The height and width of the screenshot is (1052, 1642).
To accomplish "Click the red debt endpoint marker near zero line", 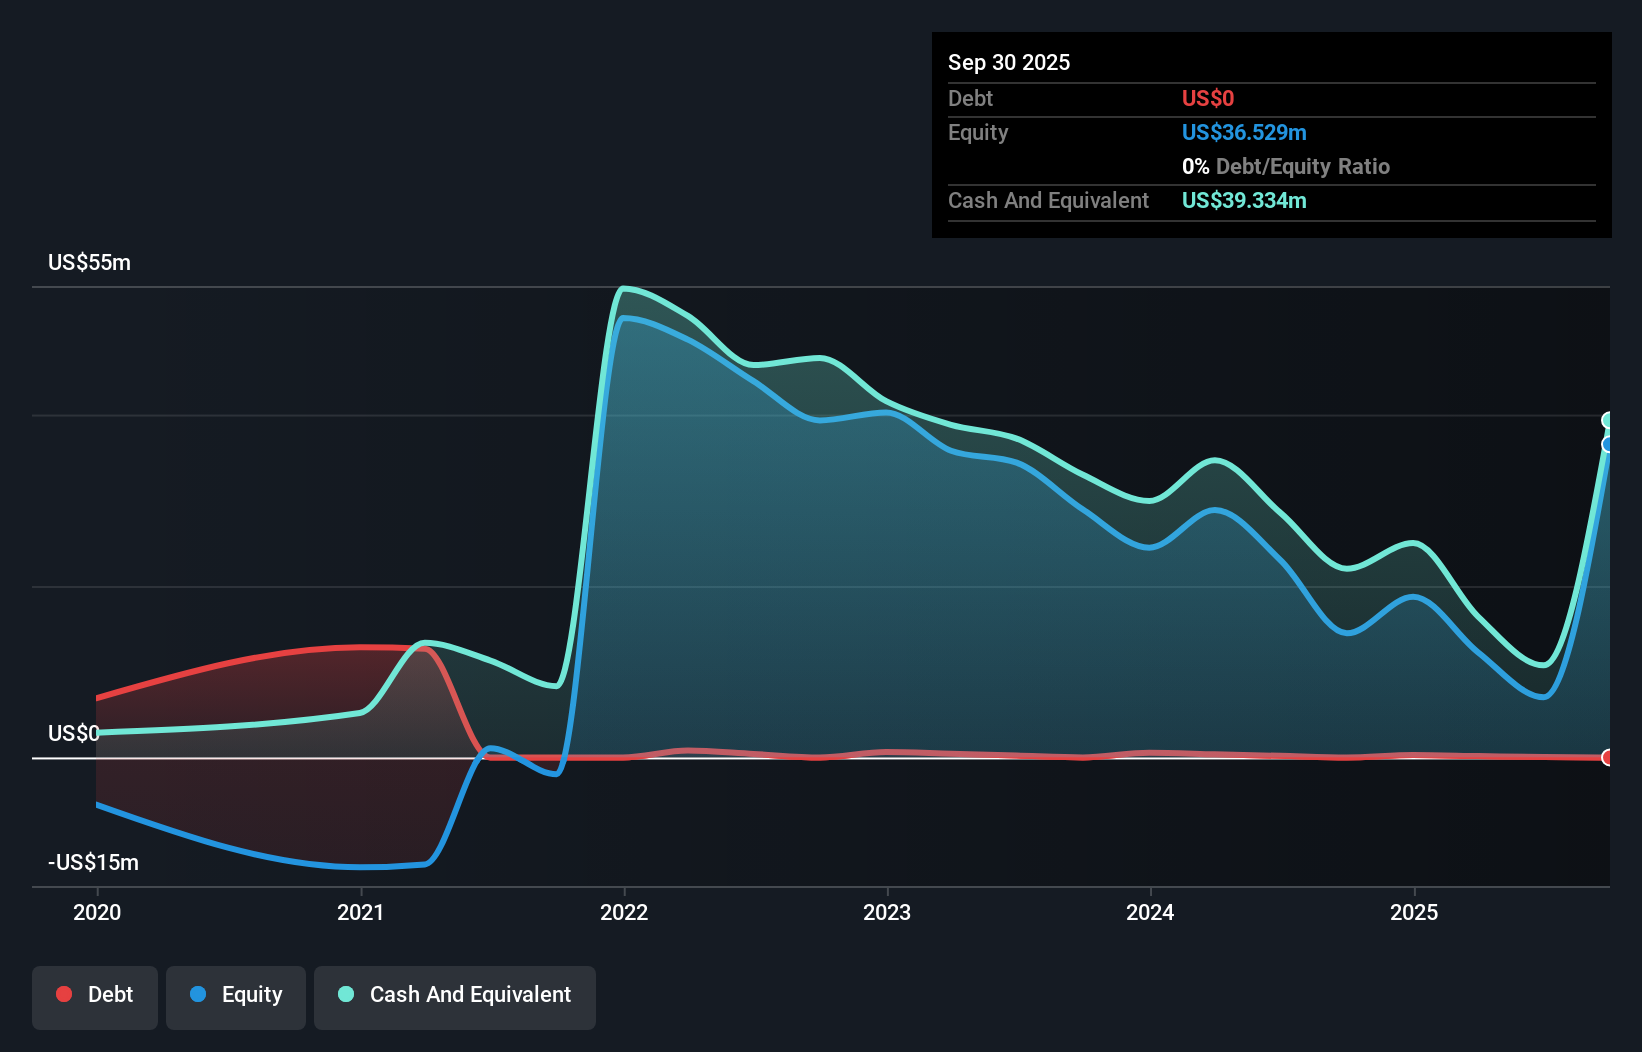I will pos(1607,757).
